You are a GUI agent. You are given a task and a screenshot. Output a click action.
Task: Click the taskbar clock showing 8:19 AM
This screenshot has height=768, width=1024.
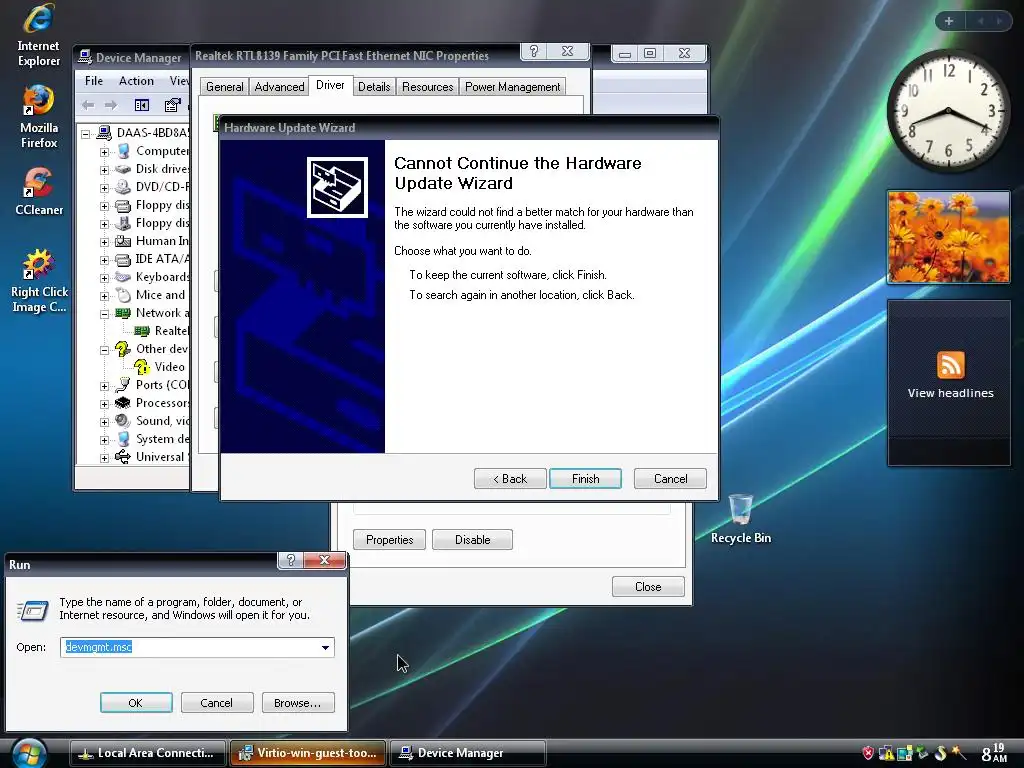pos(994,753)
